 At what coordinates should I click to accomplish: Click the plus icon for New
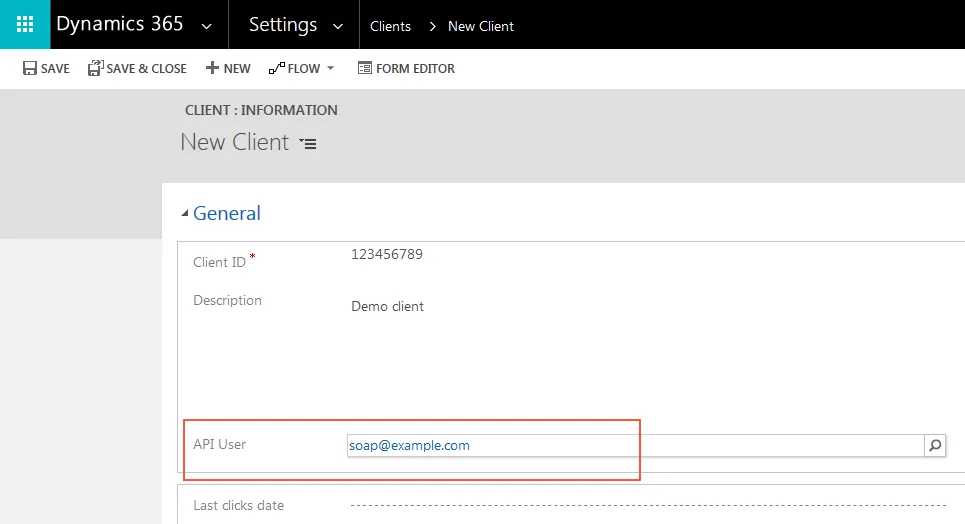click(212, 68)
